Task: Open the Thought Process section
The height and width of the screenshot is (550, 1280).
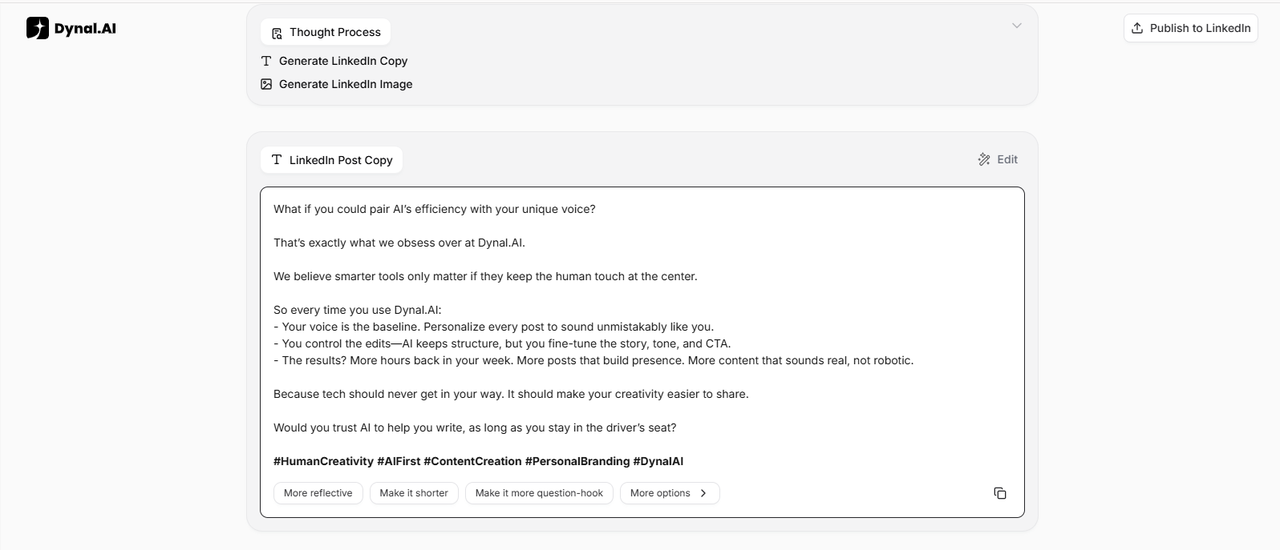Action: (326, 32)
